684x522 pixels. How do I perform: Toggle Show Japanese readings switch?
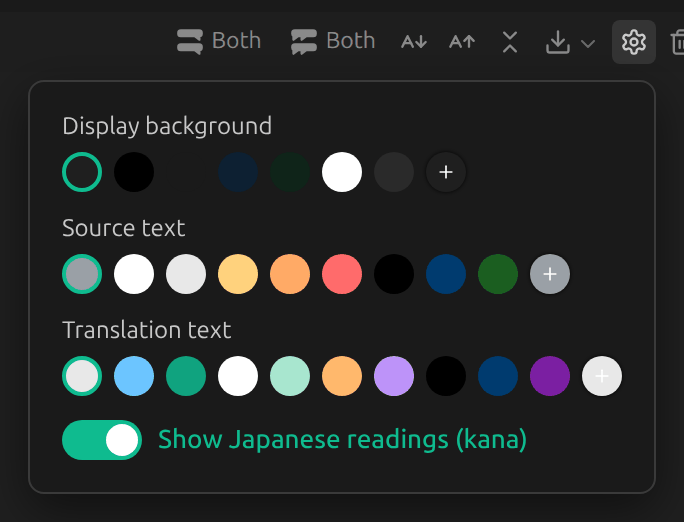point(102,440)
